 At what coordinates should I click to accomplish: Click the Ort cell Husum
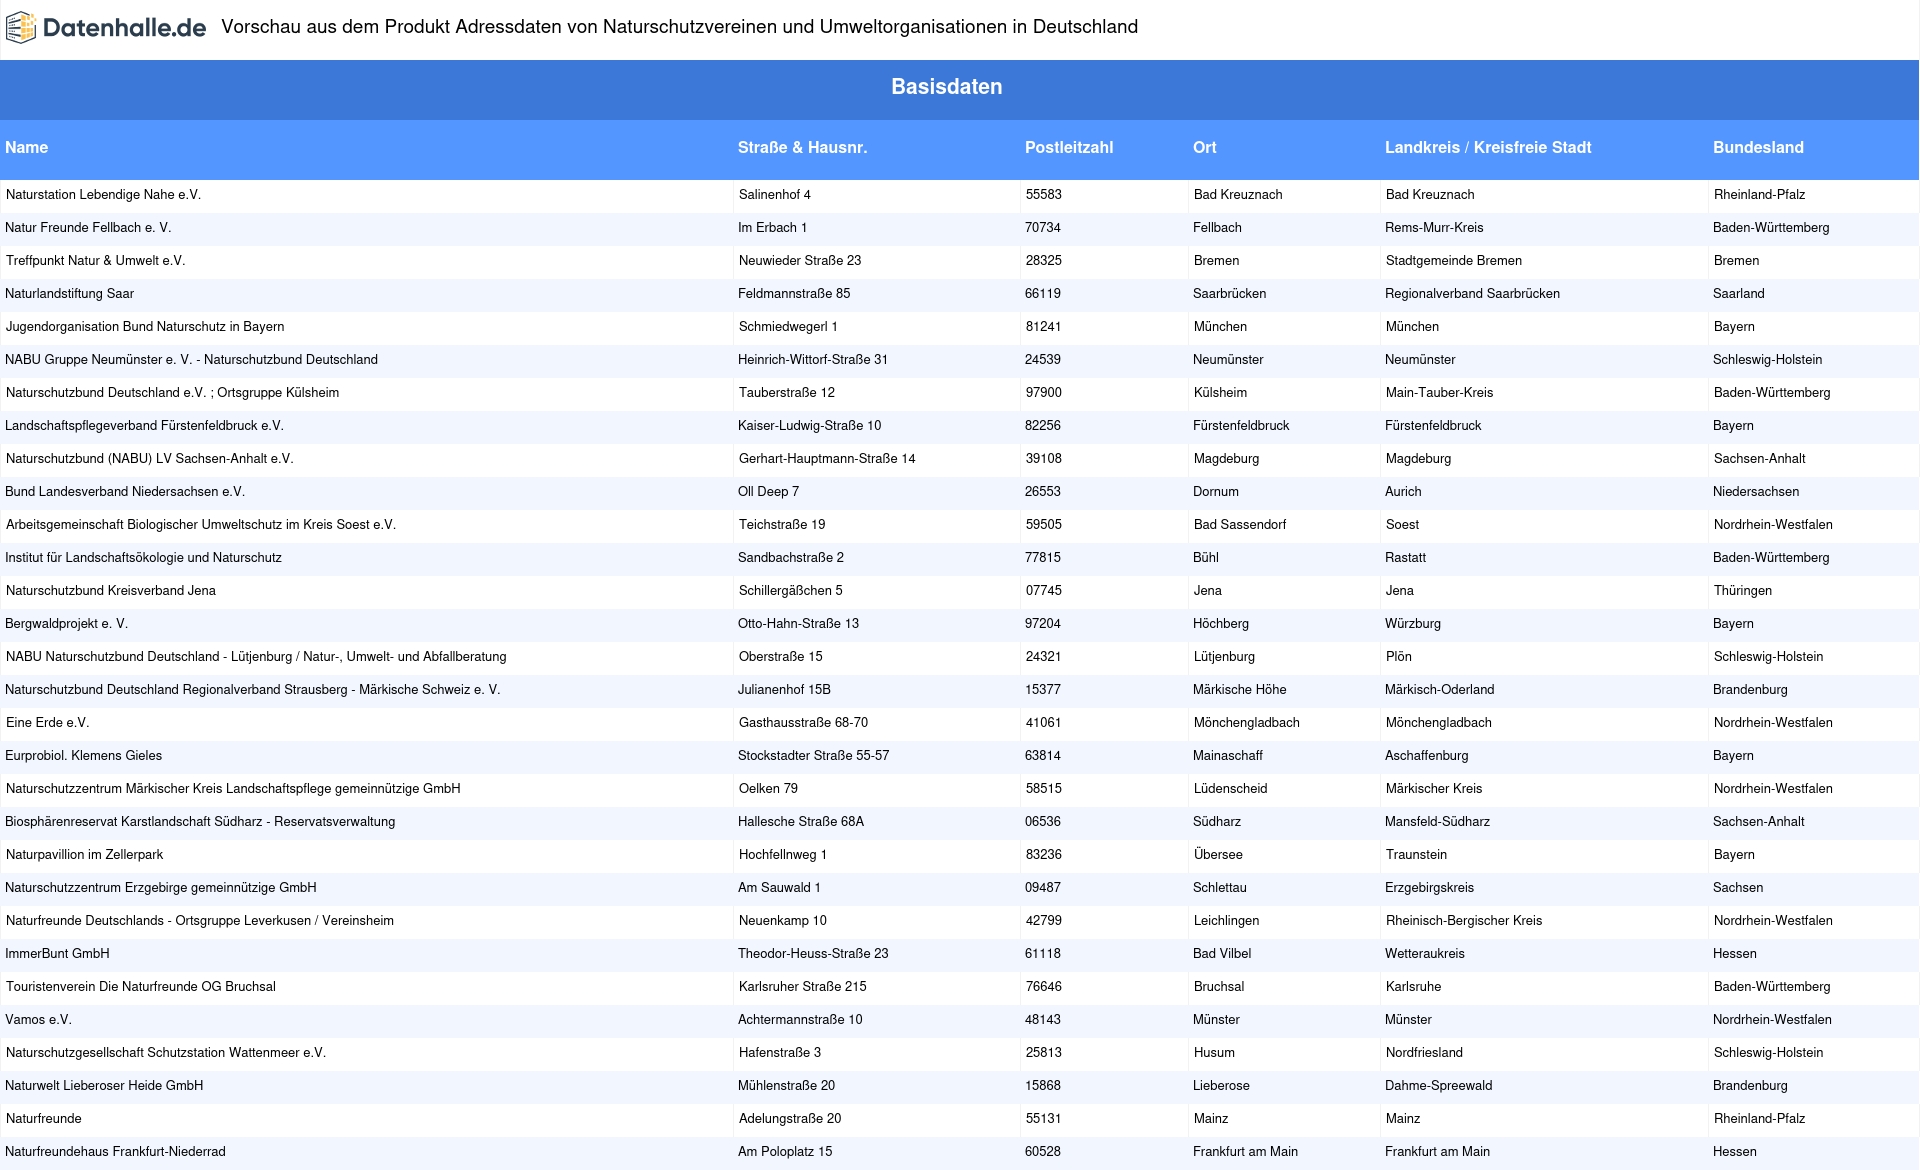[x=1214, y=1053]
